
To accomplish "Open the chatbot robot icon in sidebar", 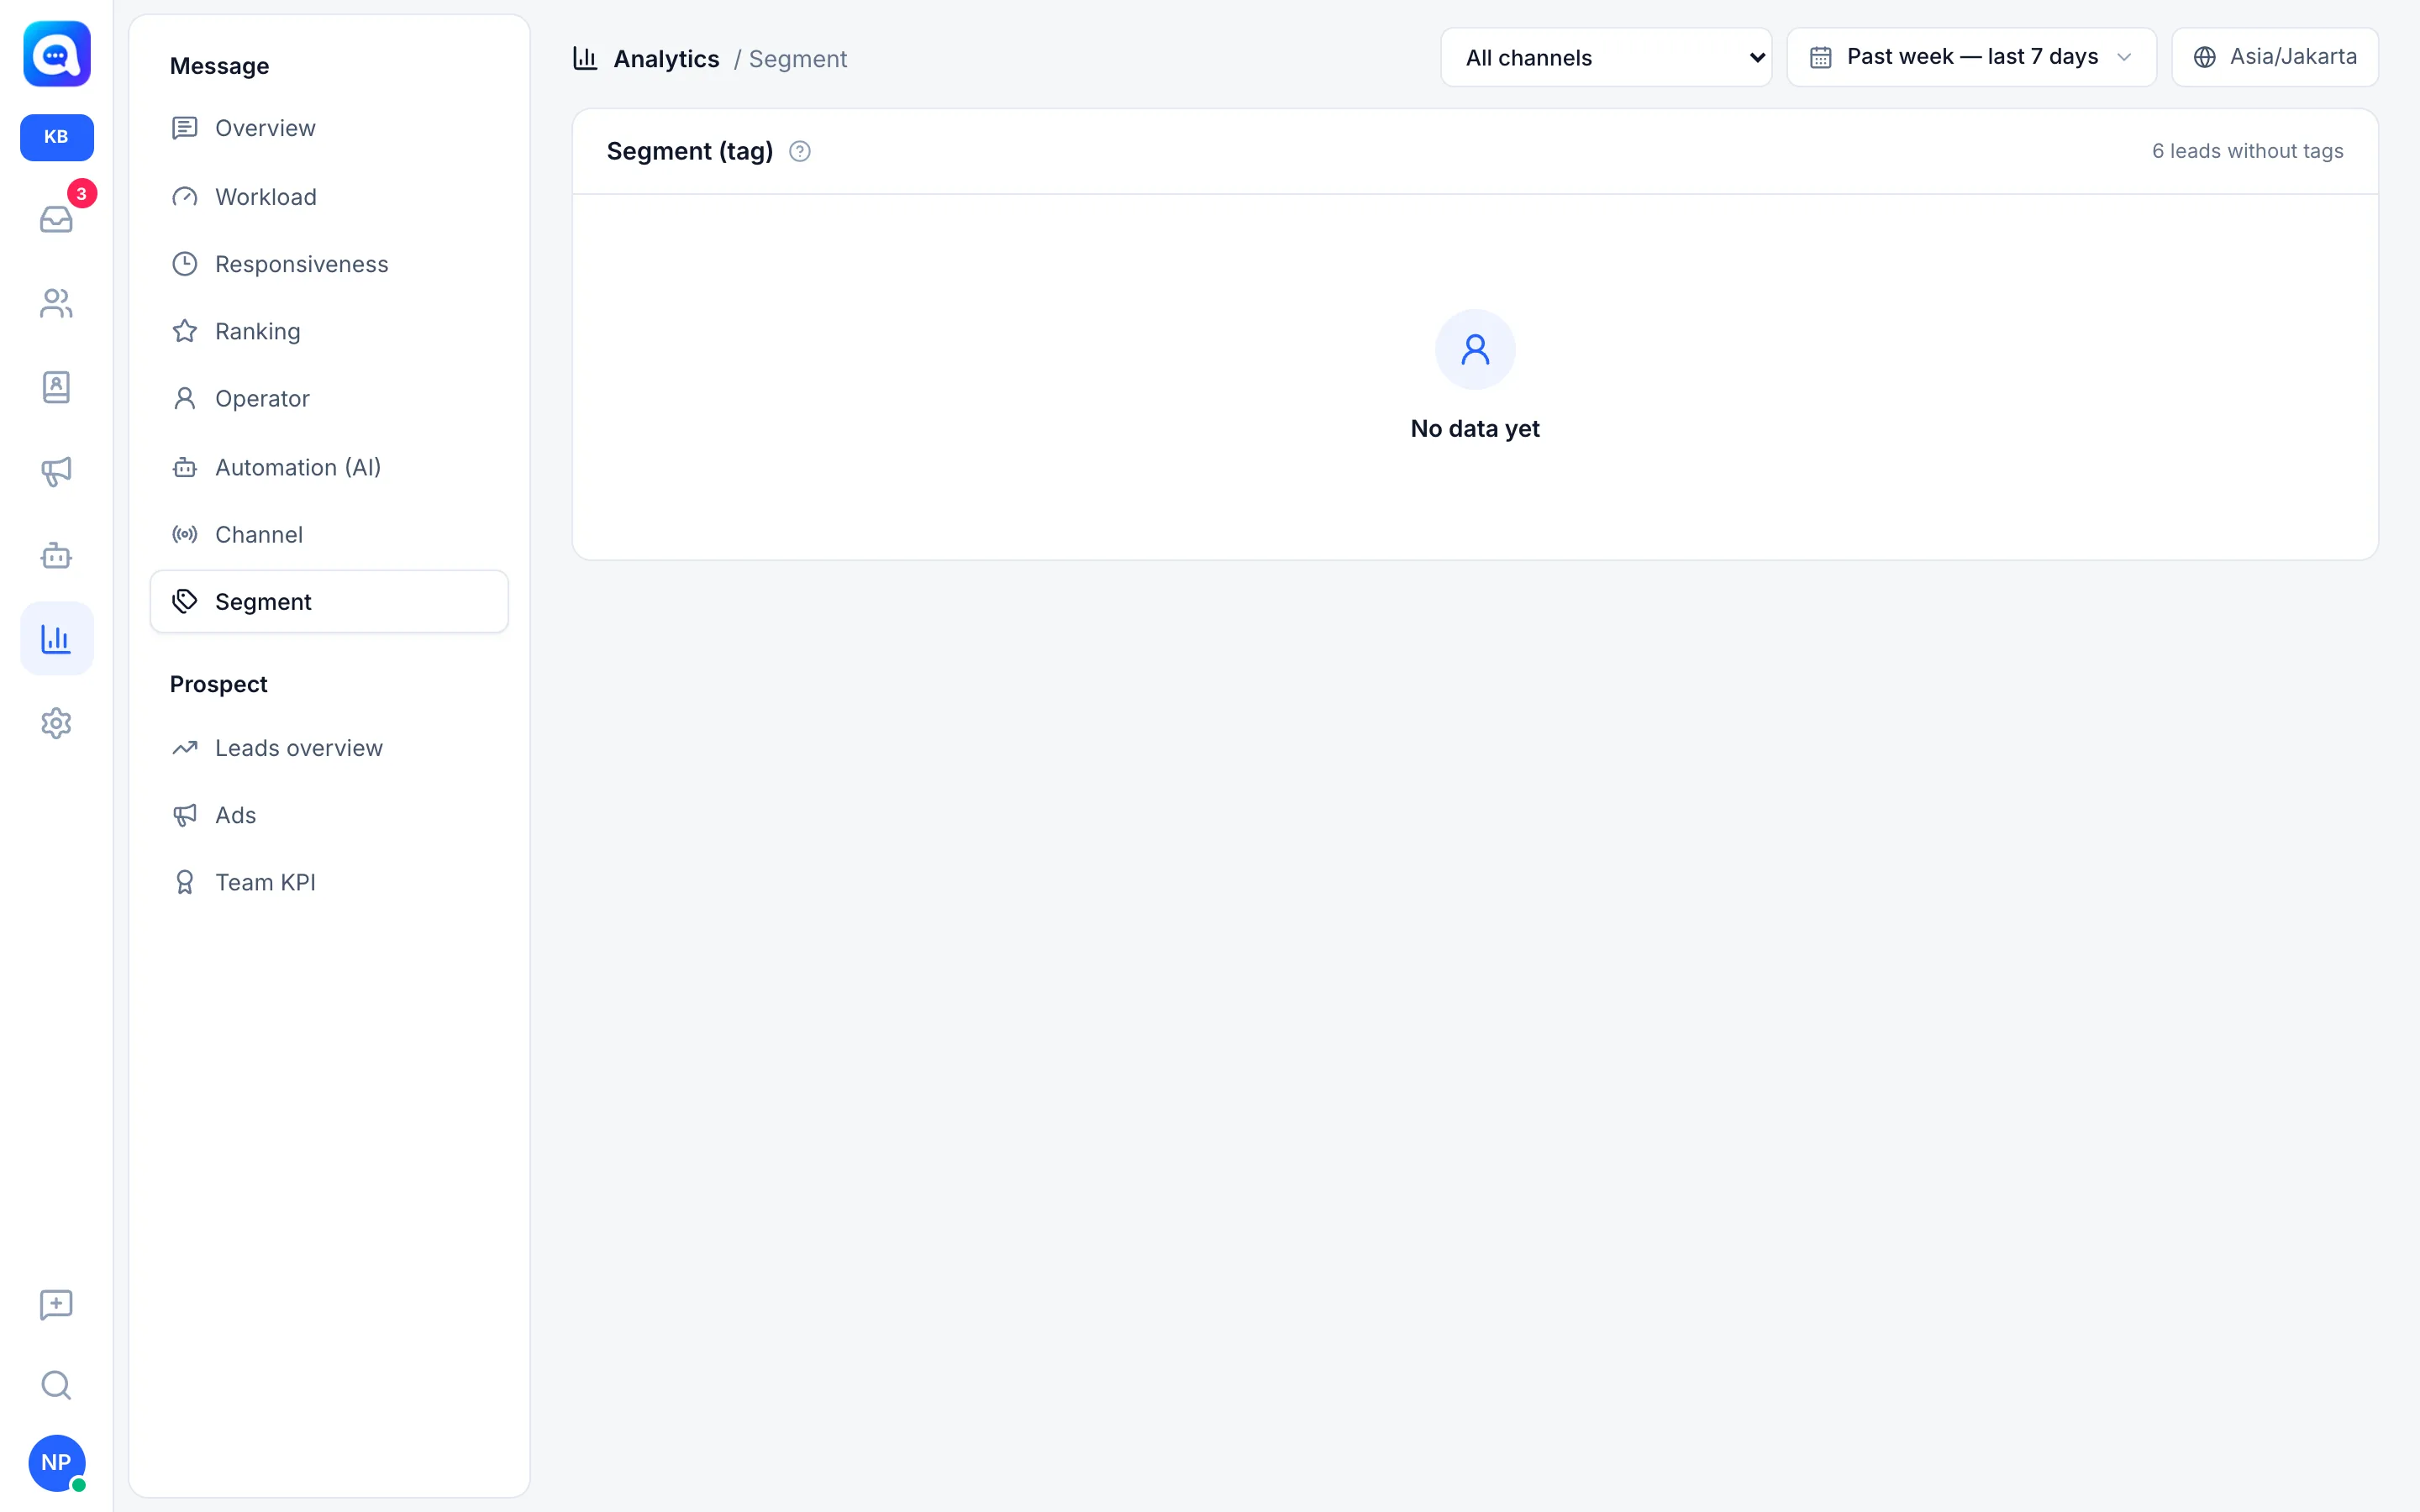I will pyautogui.click(x=56, y=555).
